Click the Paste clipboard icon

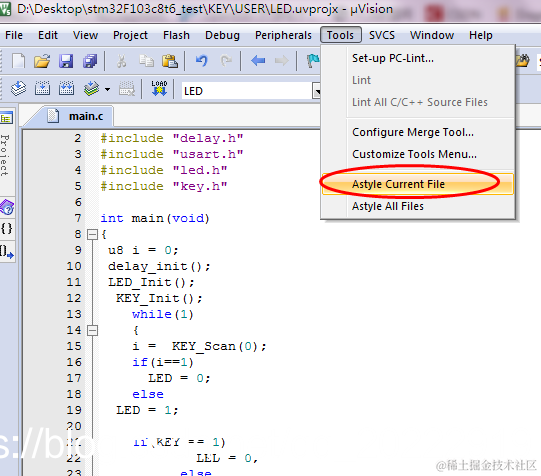coord(170,61)
